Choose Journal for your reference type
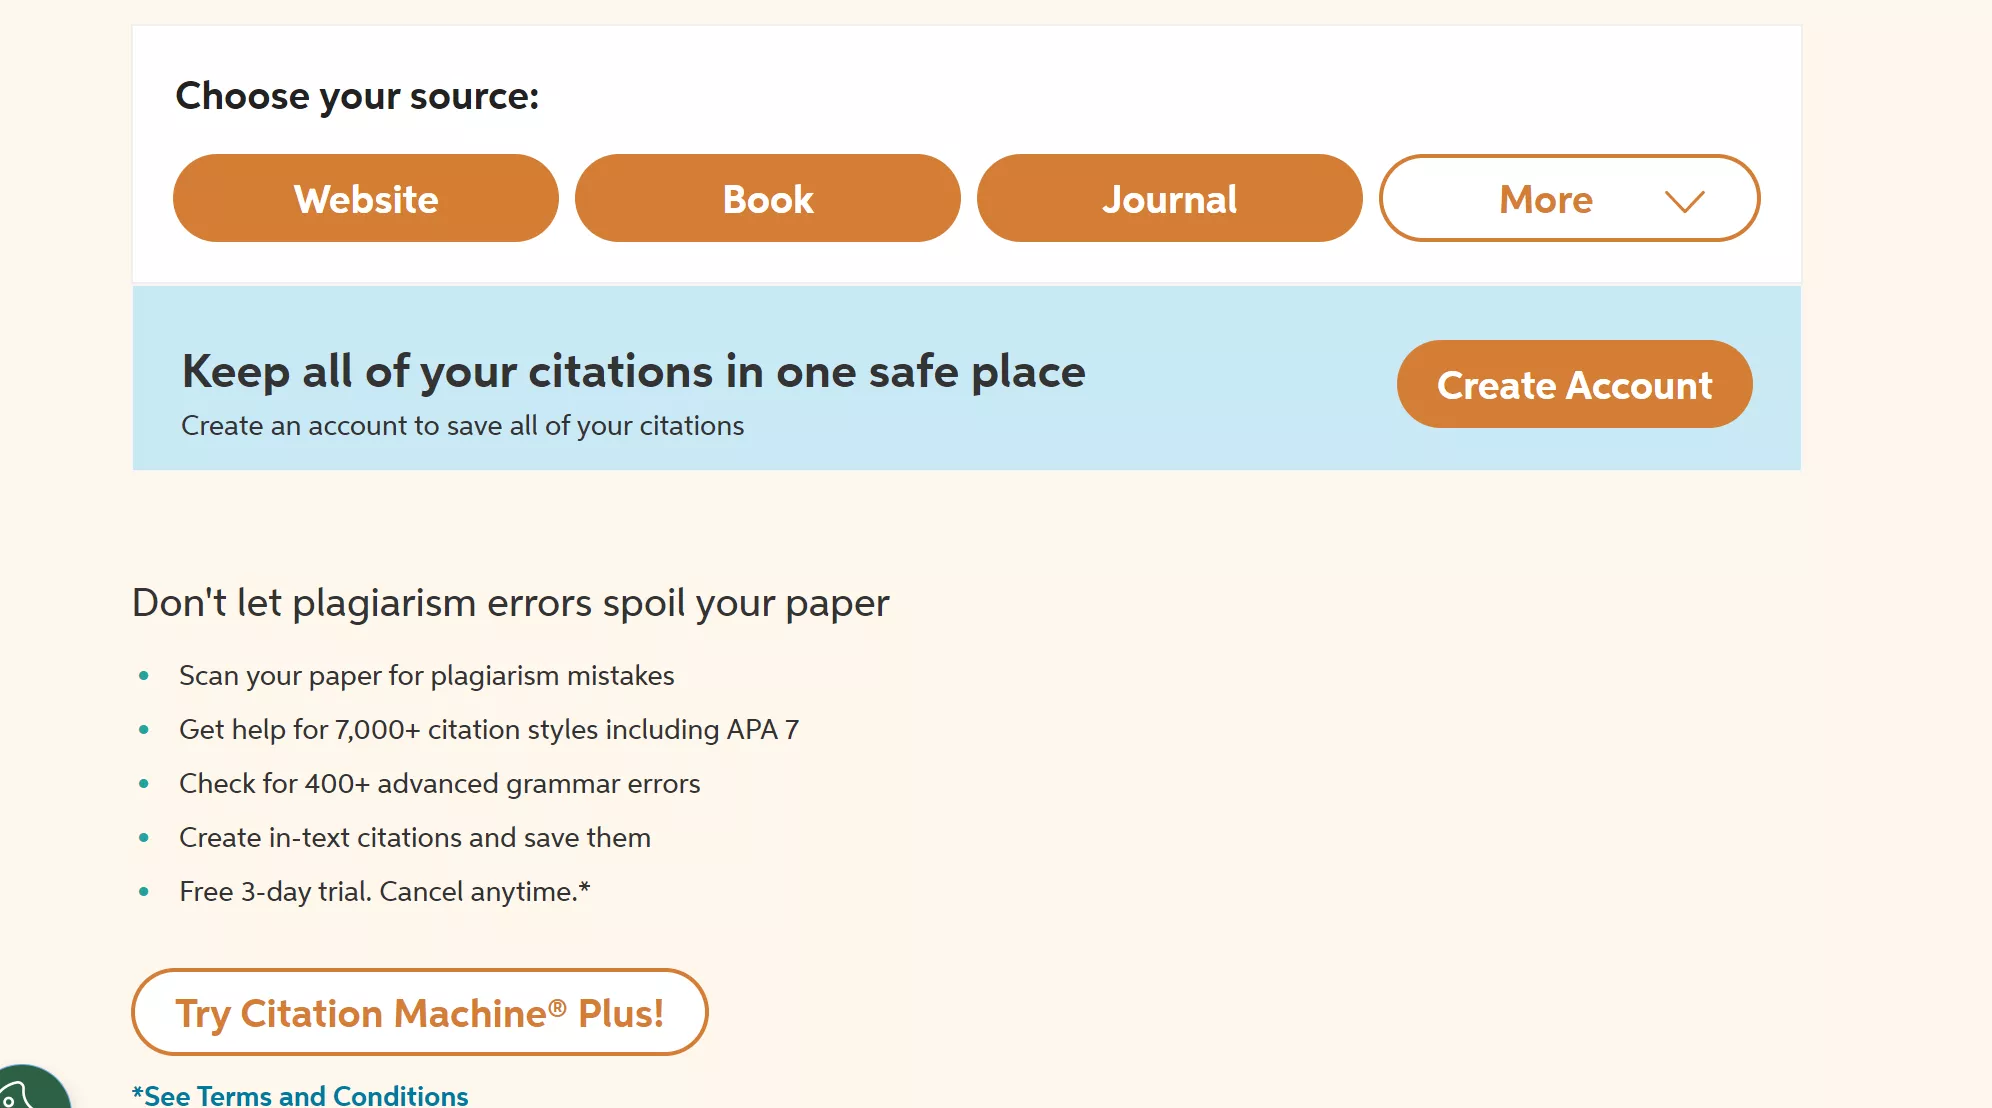The width and height of the screenshot is (1992, 1108). (1169, 198)
